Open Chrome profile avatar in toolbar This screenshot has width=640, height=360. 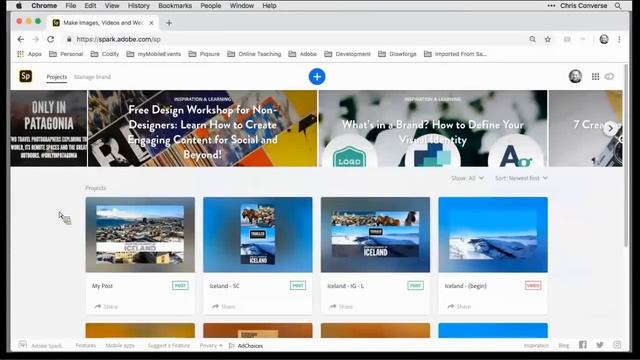coord(604,39)
